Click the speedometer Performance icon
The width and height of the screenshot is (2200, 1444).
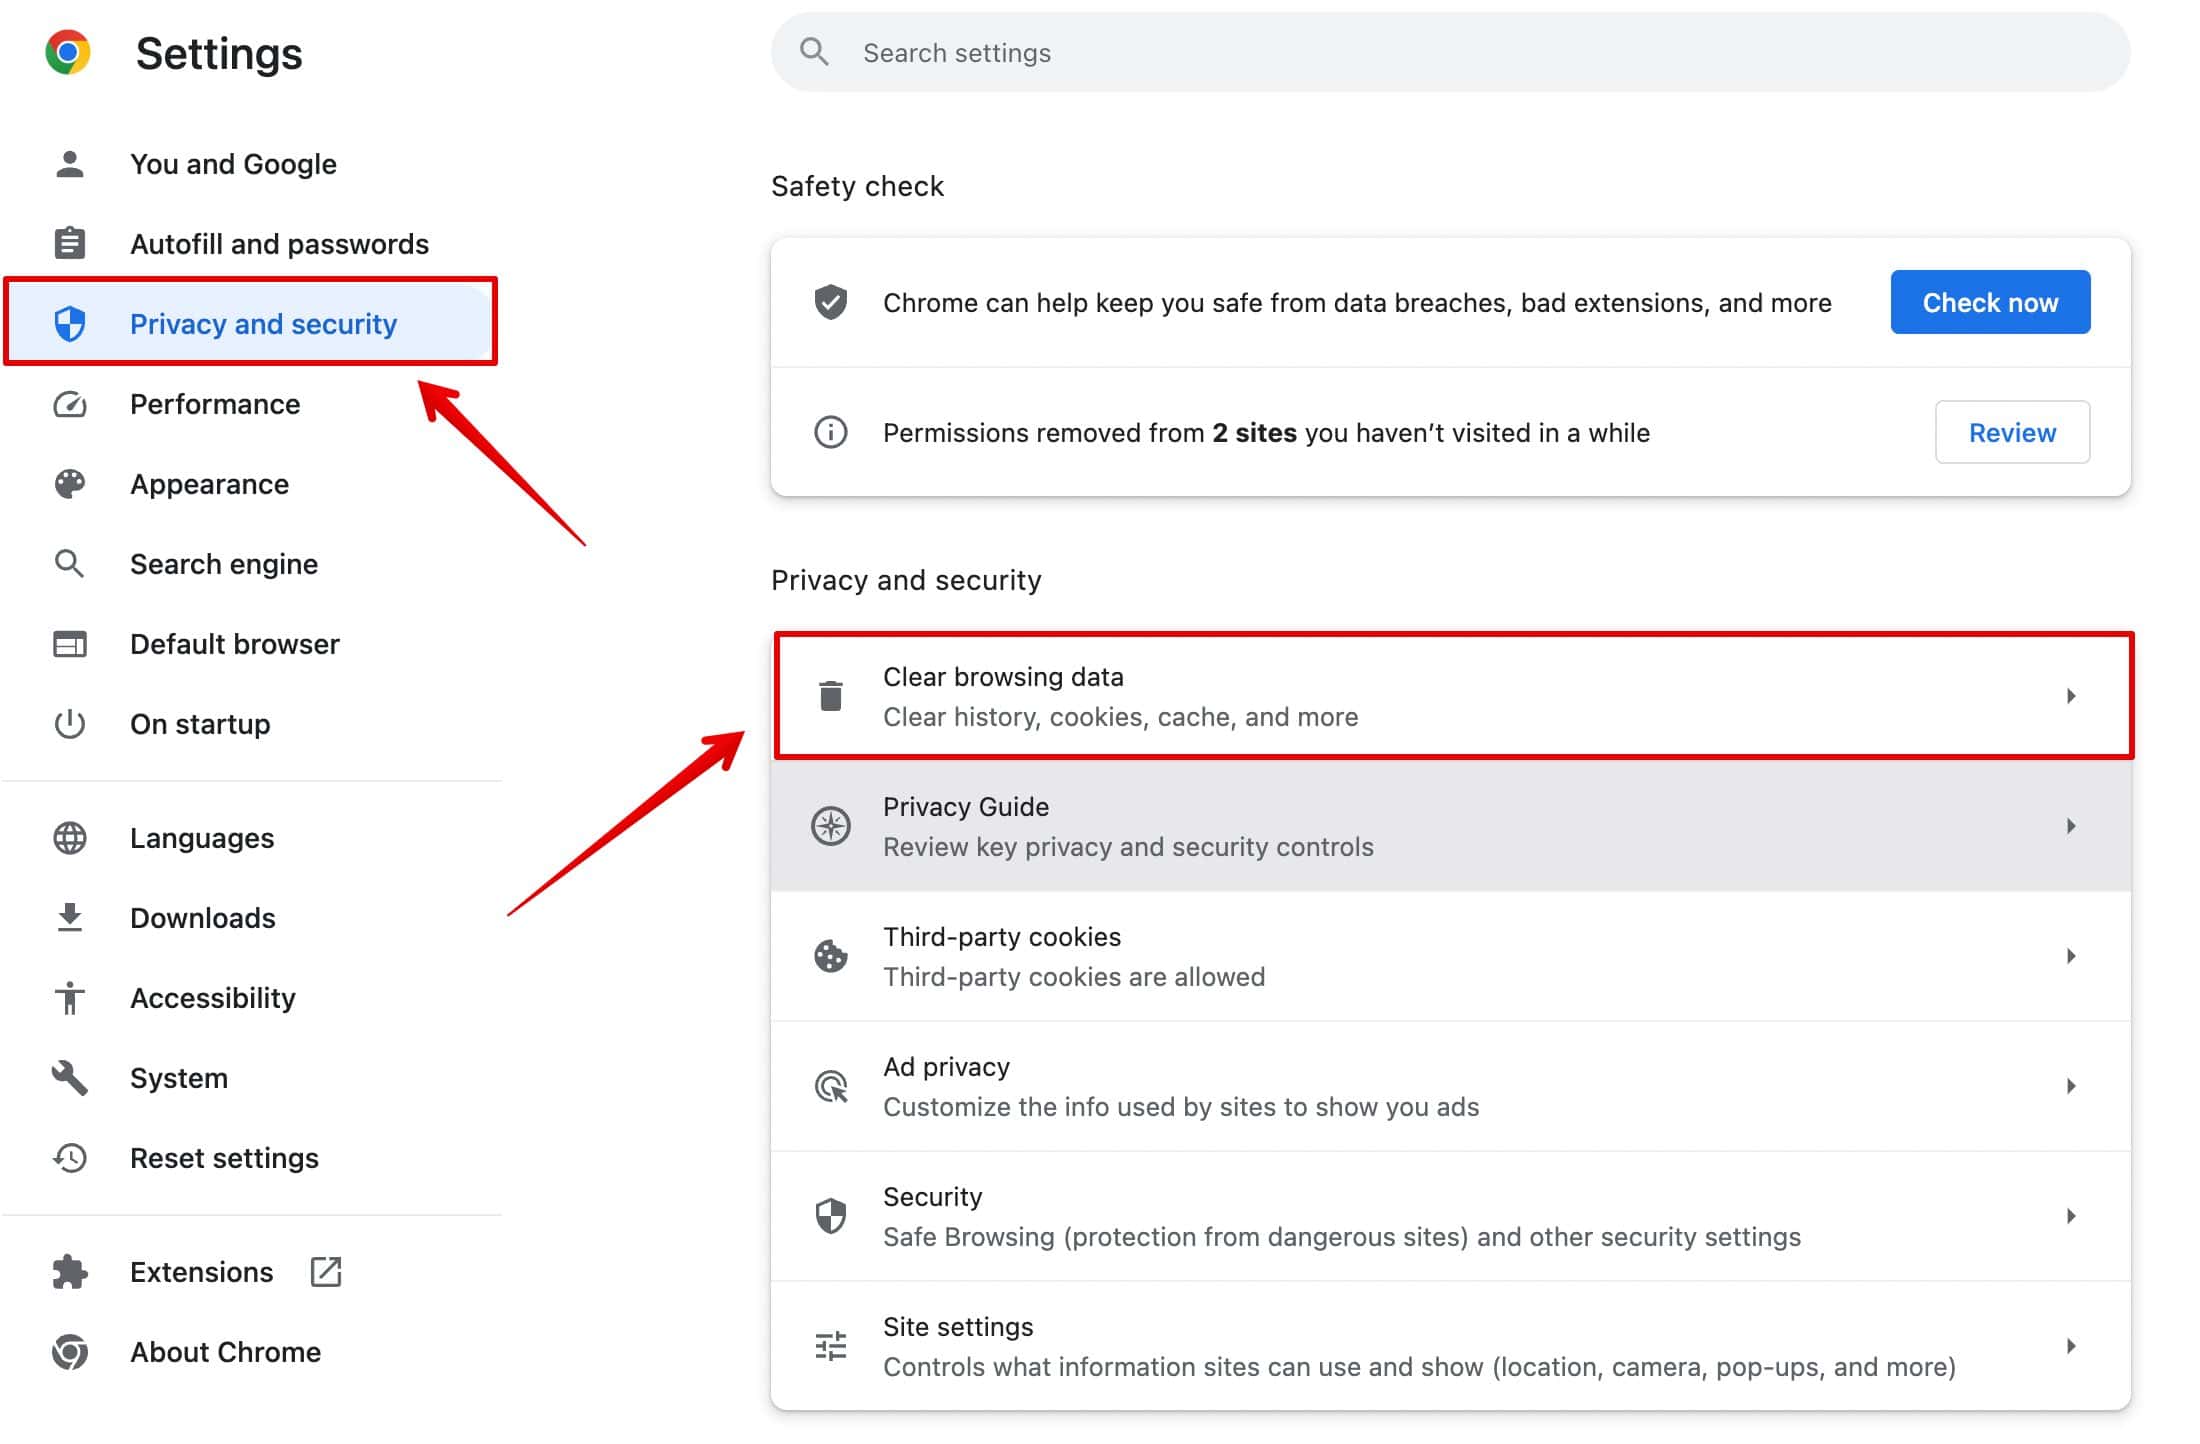70,404
